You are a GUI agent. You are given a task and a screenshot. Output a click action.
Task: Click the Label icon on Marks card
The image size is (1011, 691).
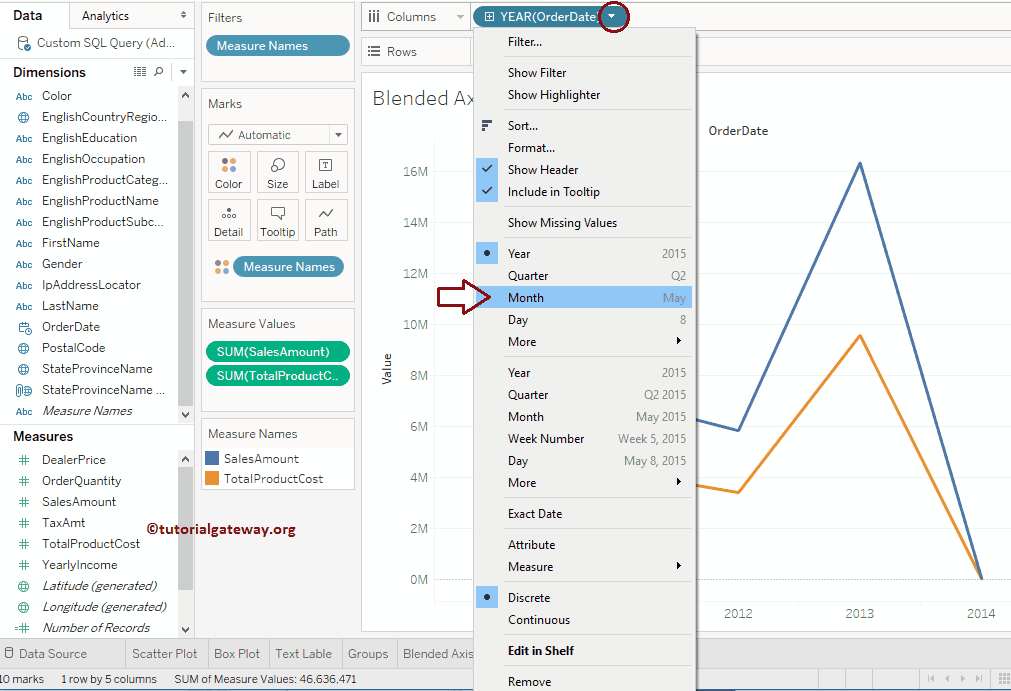(325, 171)
